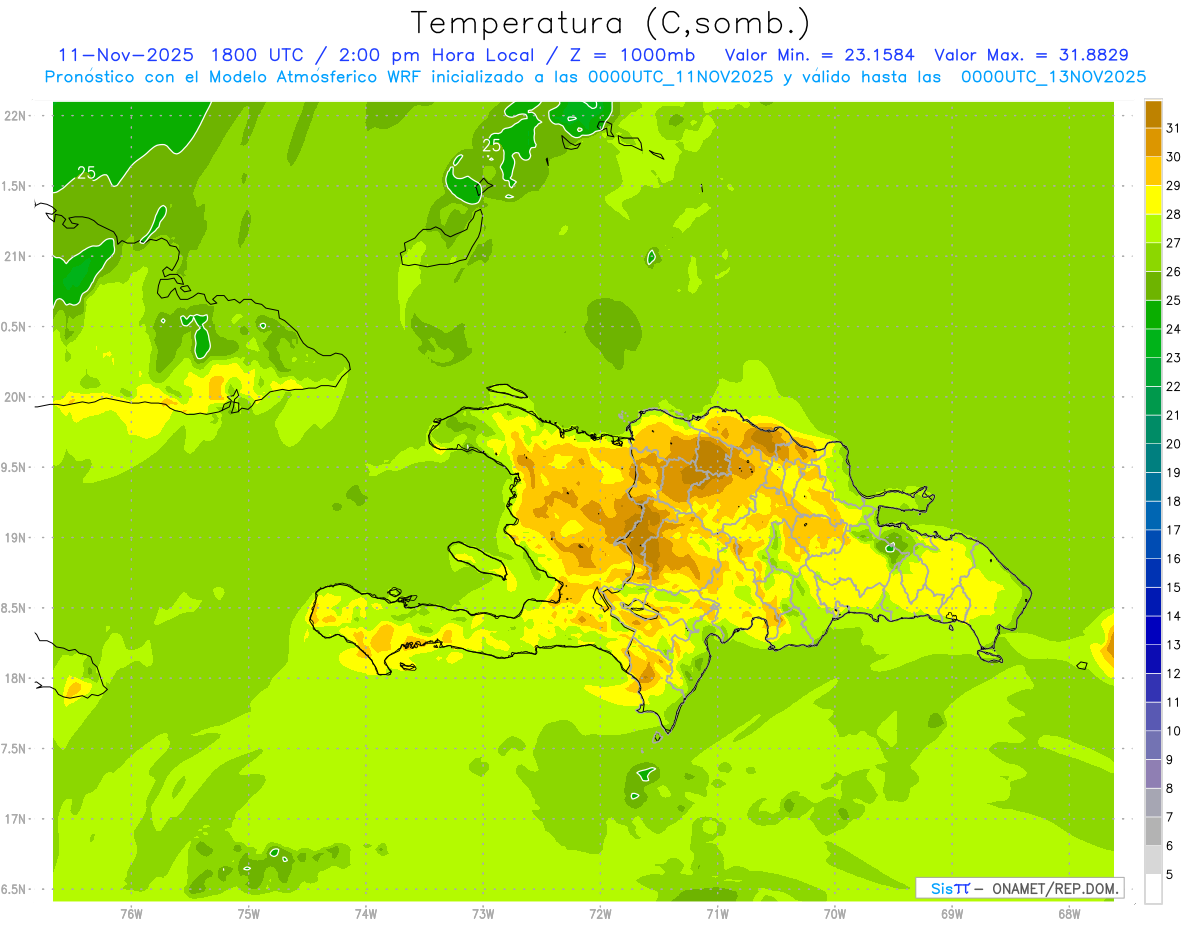The width and height of the screenshot is (1200, 927).
Task: Click the color scale value '28'
Action: [x=1174, y=214]
